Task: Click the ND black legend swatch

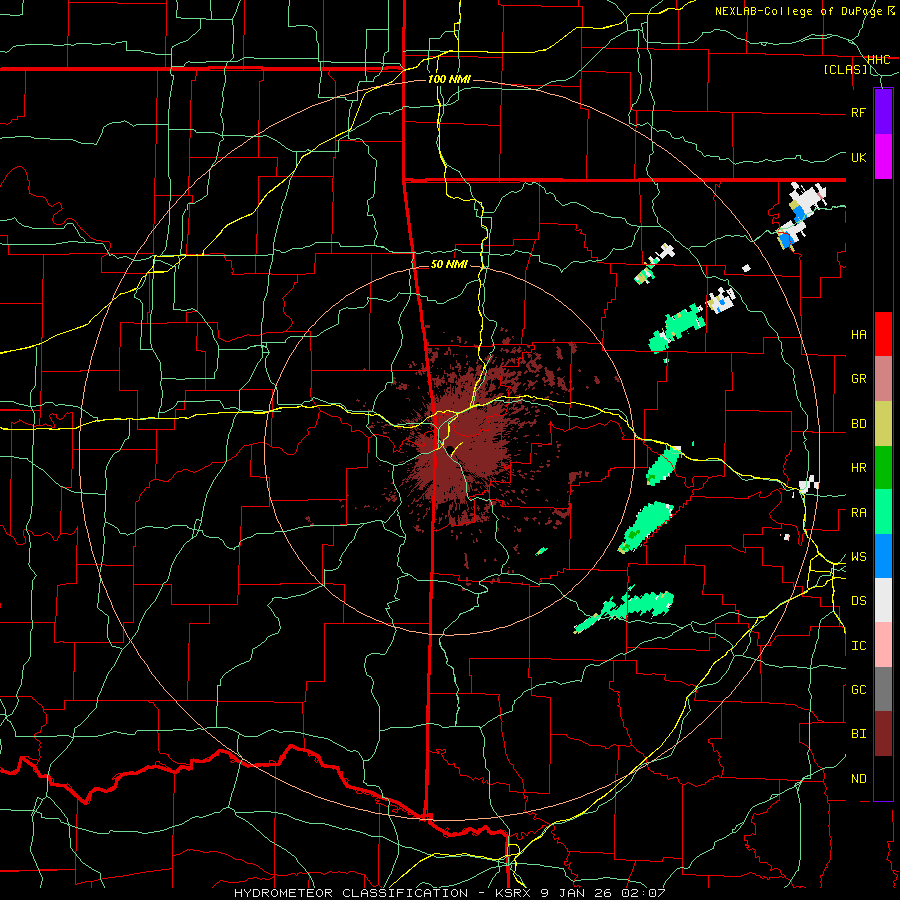Action: pyautogui.click(x=883, y=778)
